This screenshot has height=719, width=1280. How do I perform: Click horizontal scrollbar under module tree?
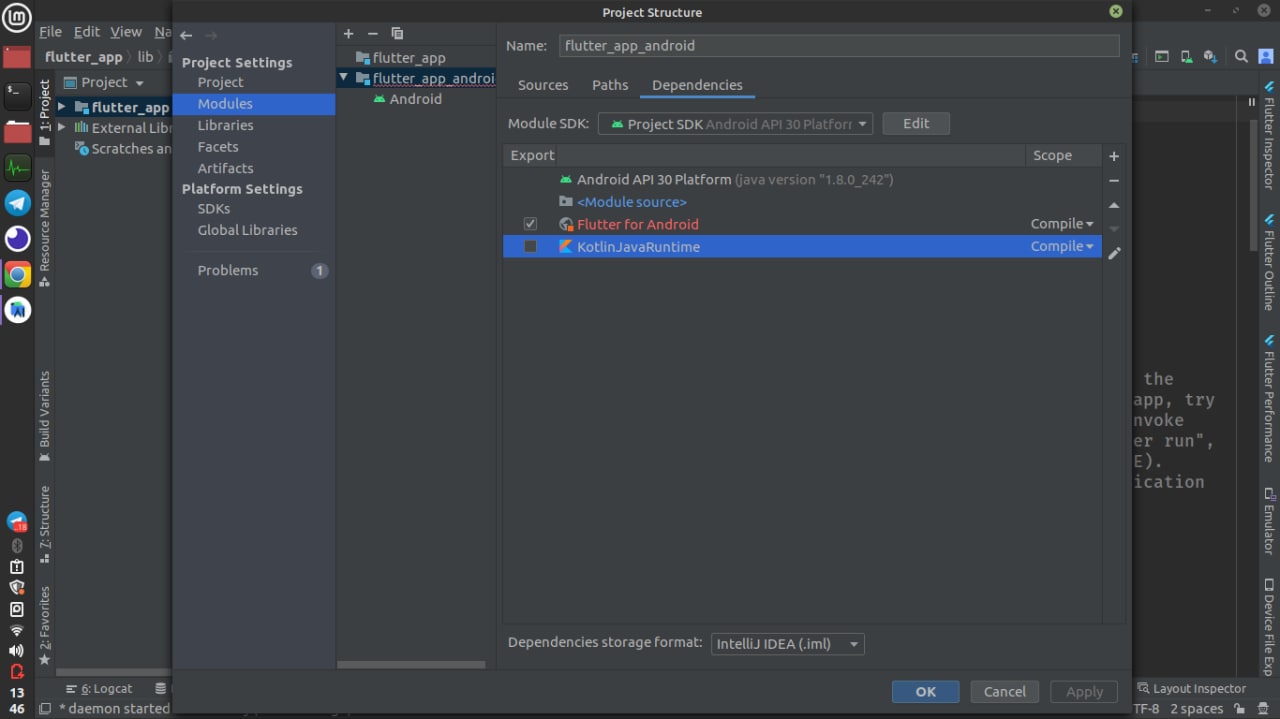pyautogui.click(x=411, y=664)
